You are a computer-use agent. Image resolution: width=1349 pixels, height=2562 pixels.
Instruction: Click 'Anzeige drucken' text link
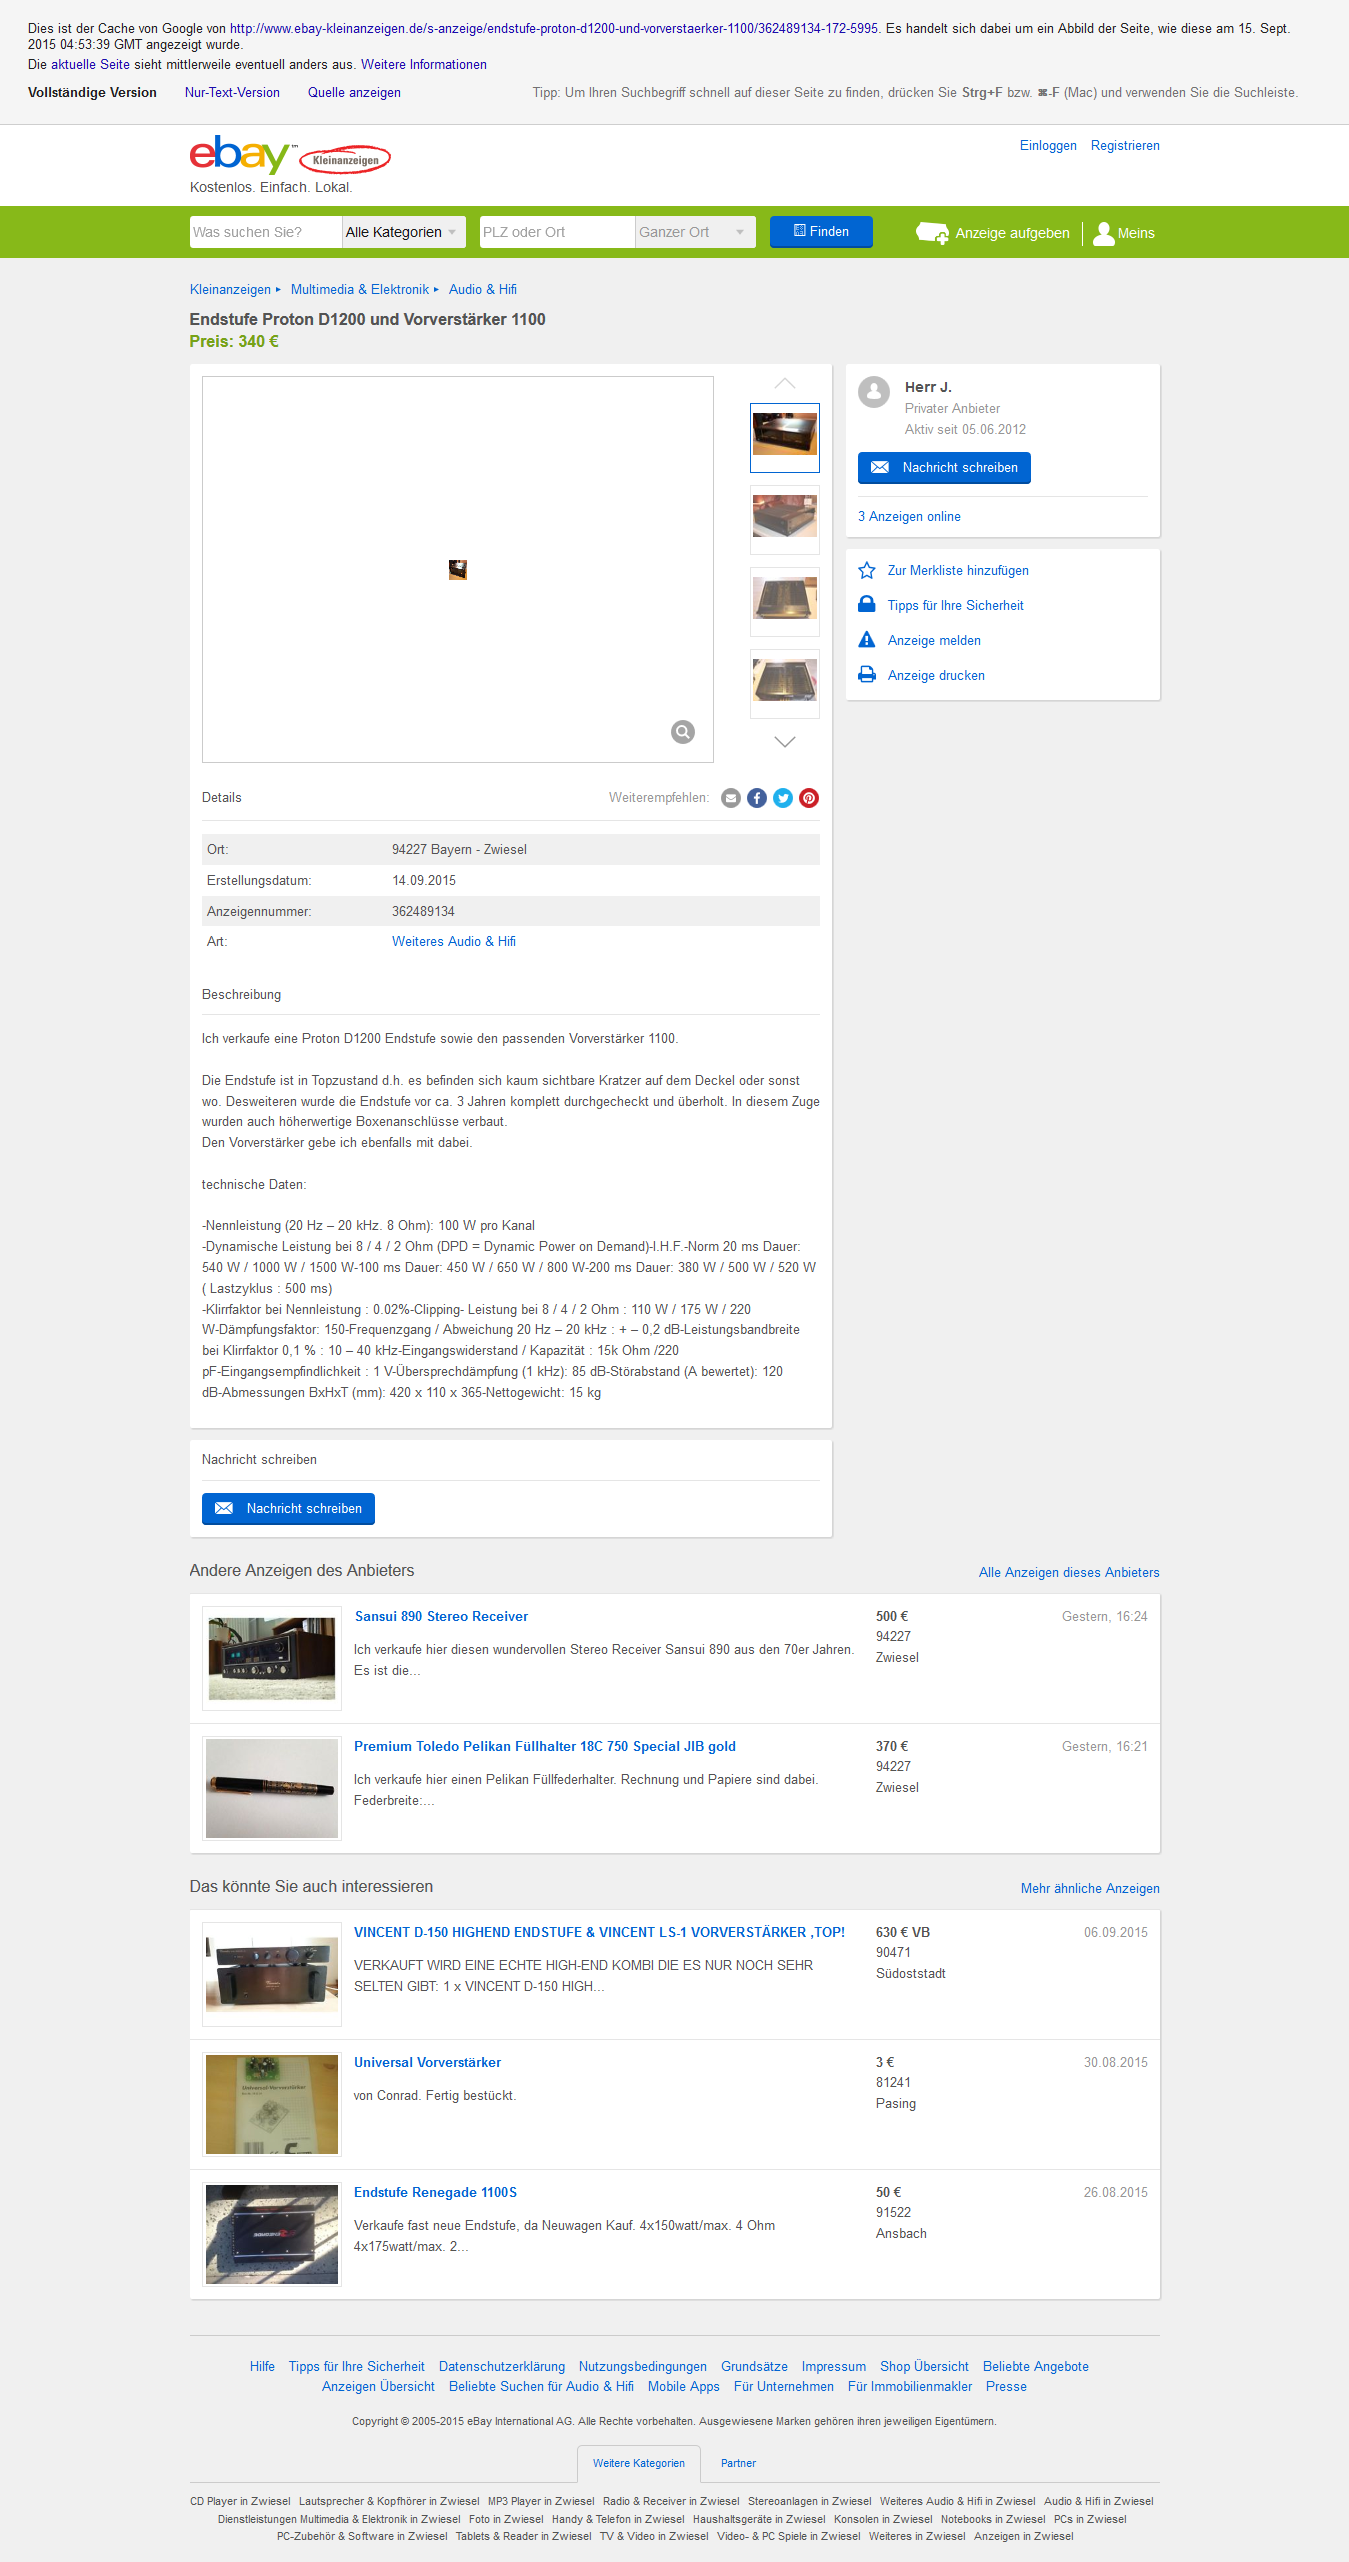pos(936,676)
